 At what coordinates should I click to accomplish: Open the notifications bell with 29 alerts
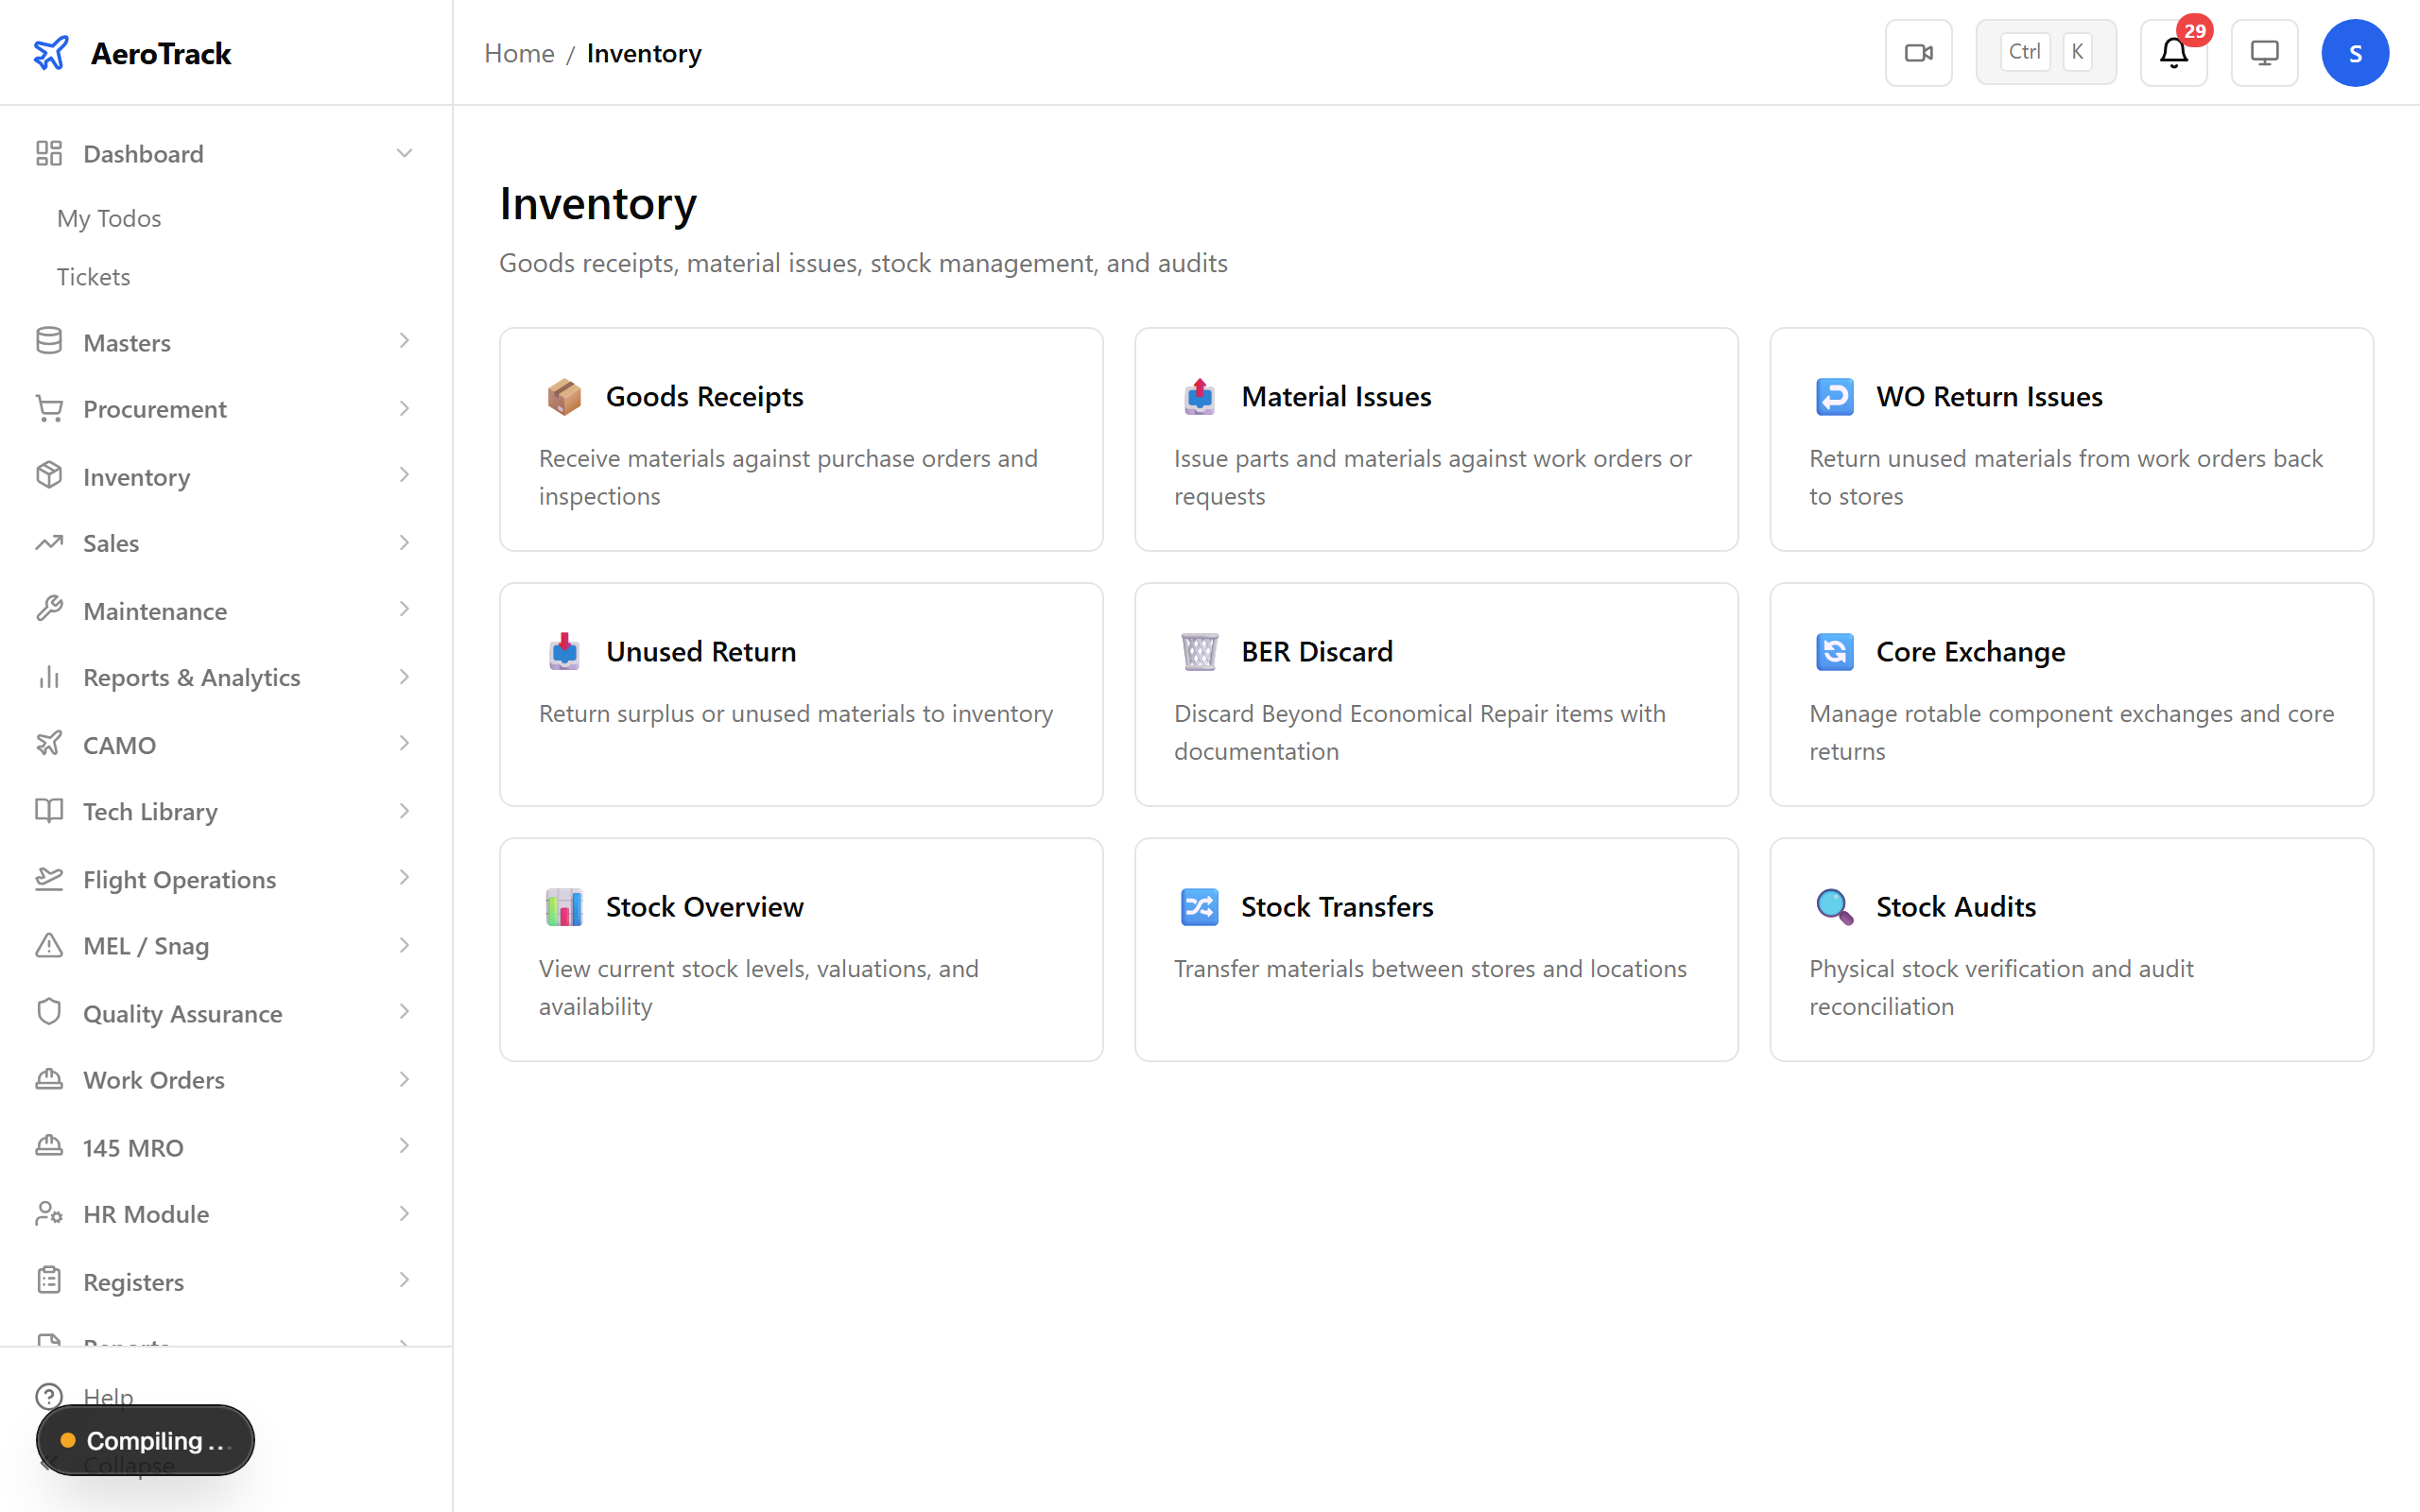coord(2173,53)
